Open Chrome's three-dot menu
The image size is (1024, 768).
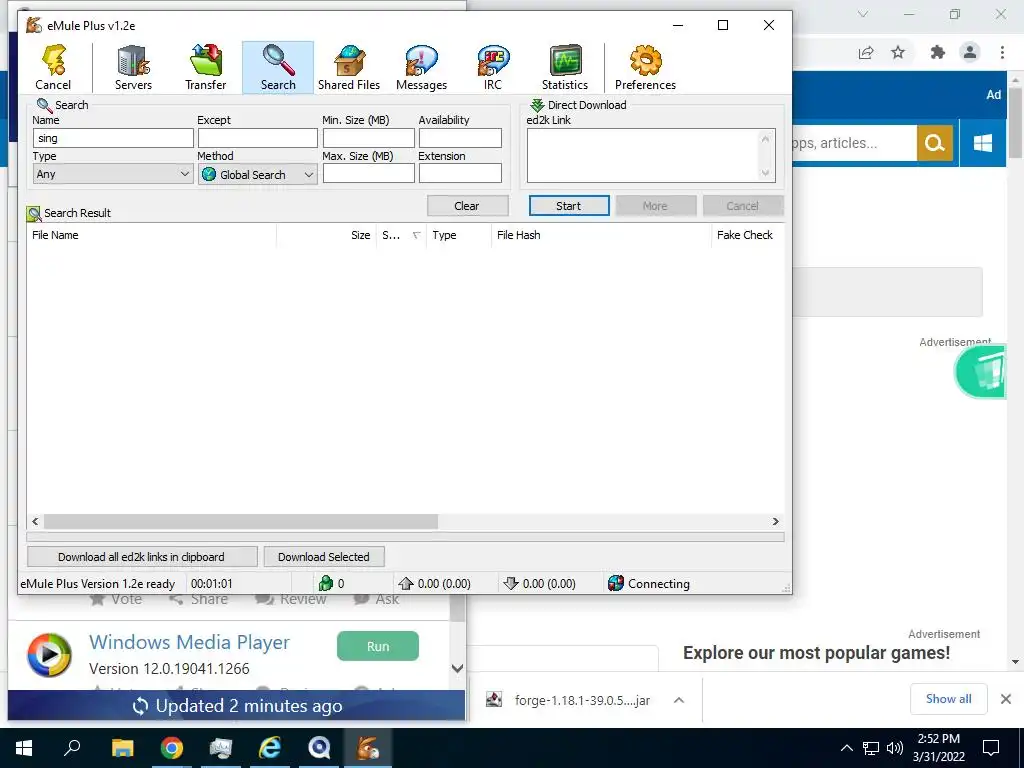pos(1002,52)
